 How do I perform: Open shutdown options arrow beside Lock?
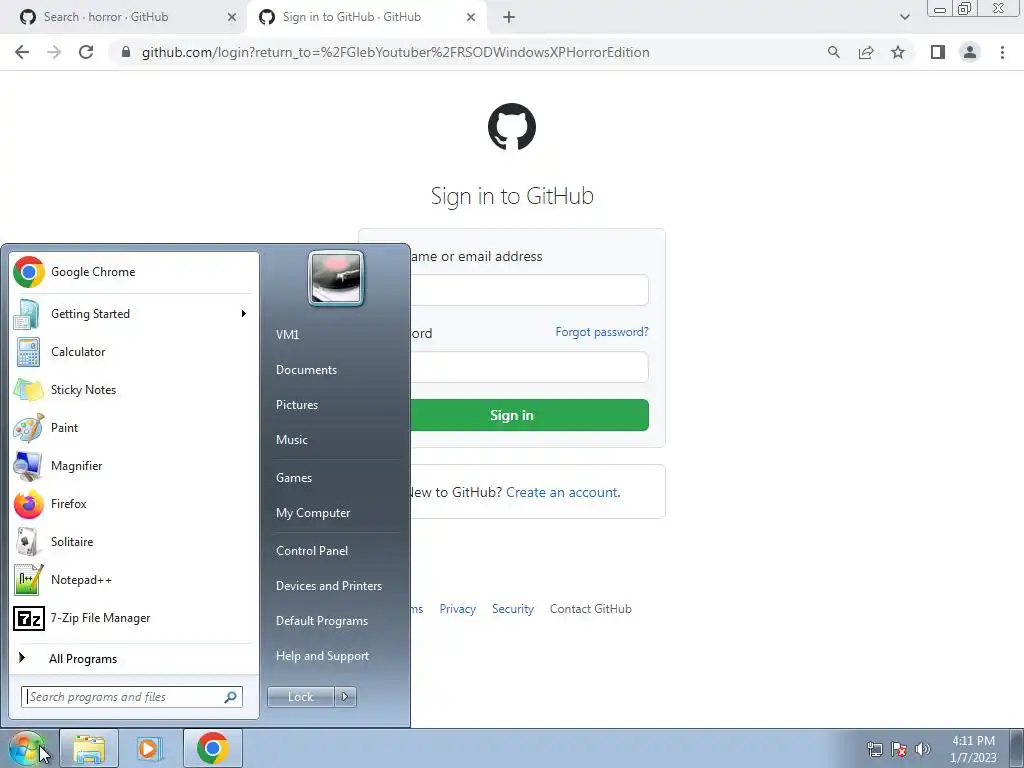345,697
